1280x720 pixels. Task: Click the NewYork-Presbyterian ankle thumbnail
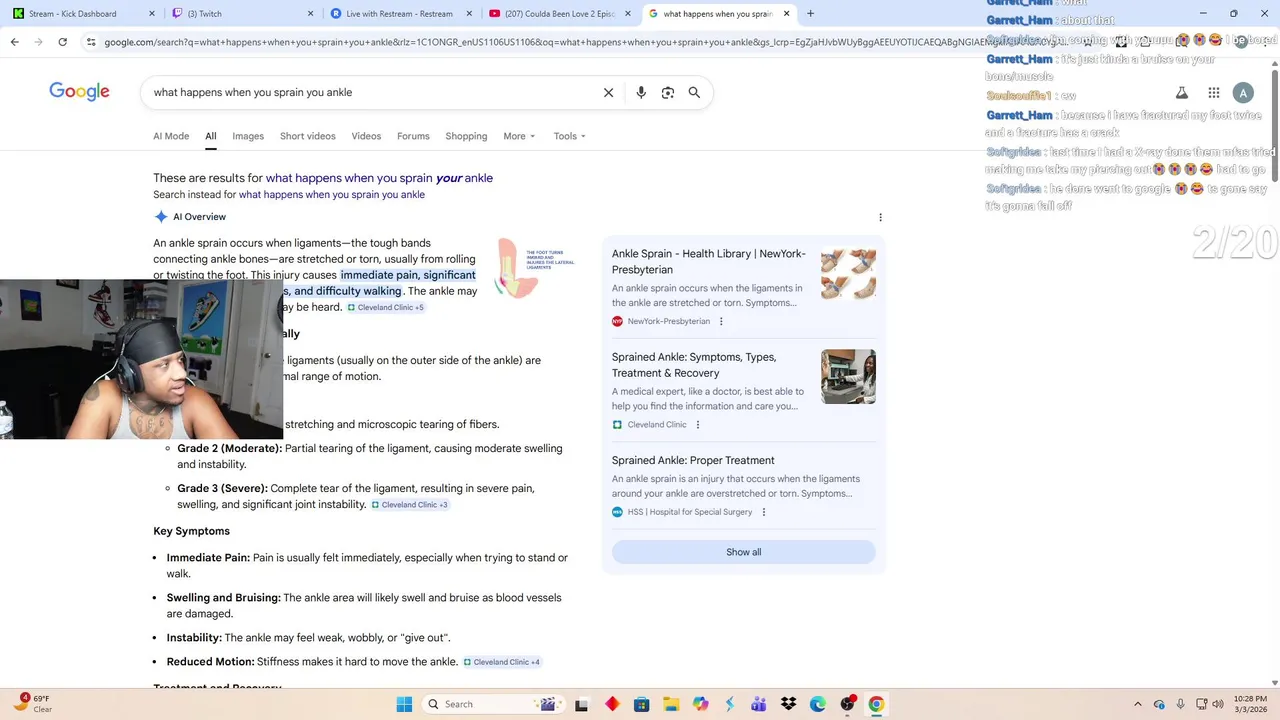pos(848,274)
